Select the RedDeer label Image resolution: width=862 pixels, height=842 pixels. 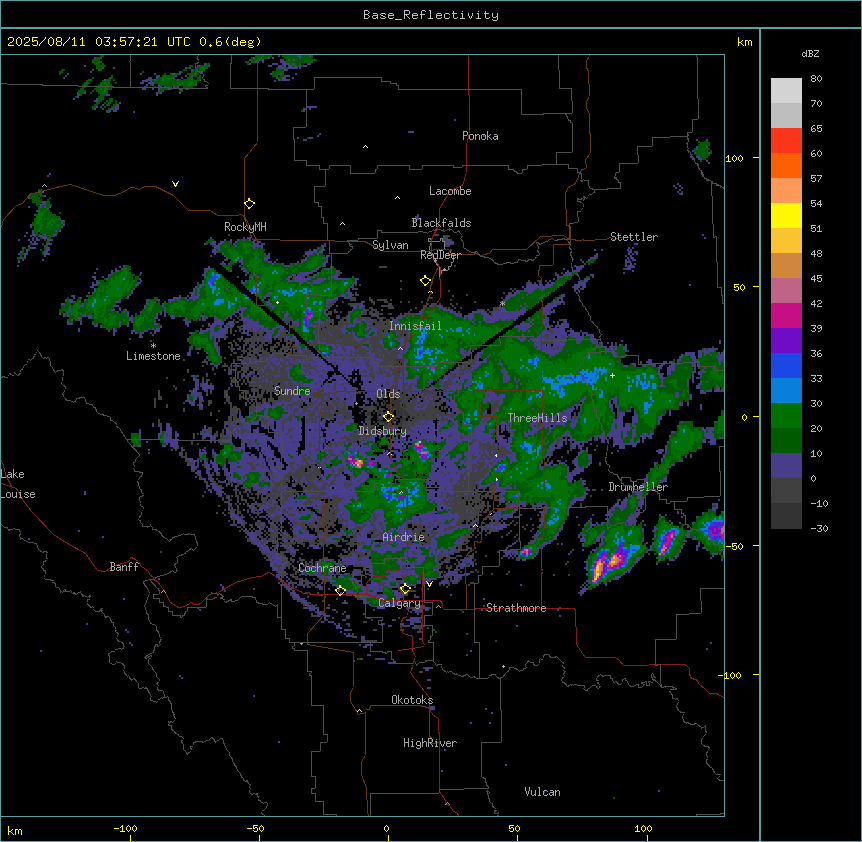440,255
